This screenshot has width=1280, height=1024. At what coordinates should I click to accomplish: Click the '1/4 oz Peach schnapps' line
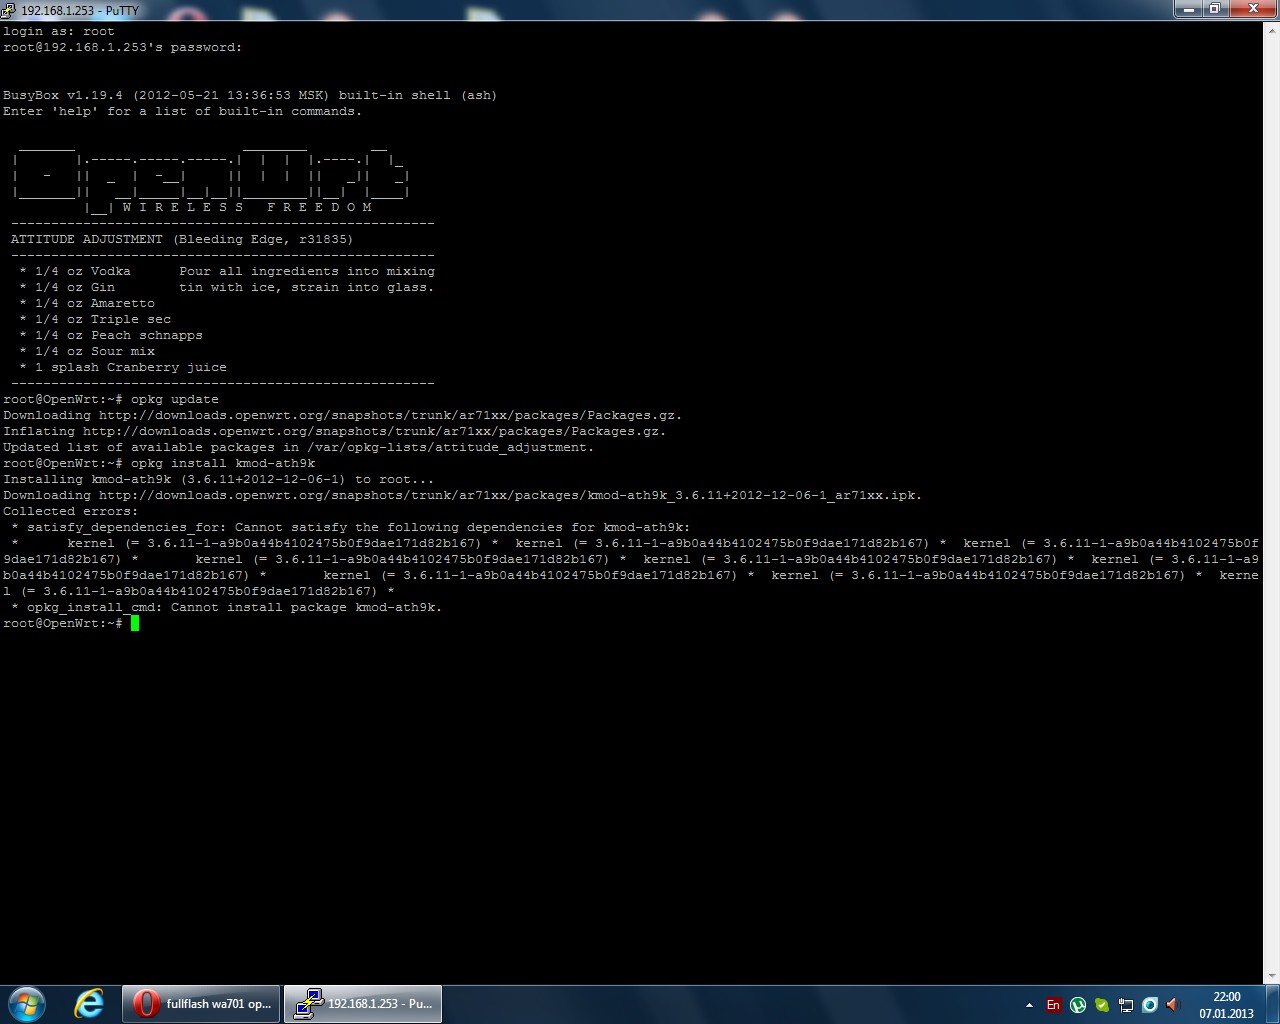tap(111, 335)
